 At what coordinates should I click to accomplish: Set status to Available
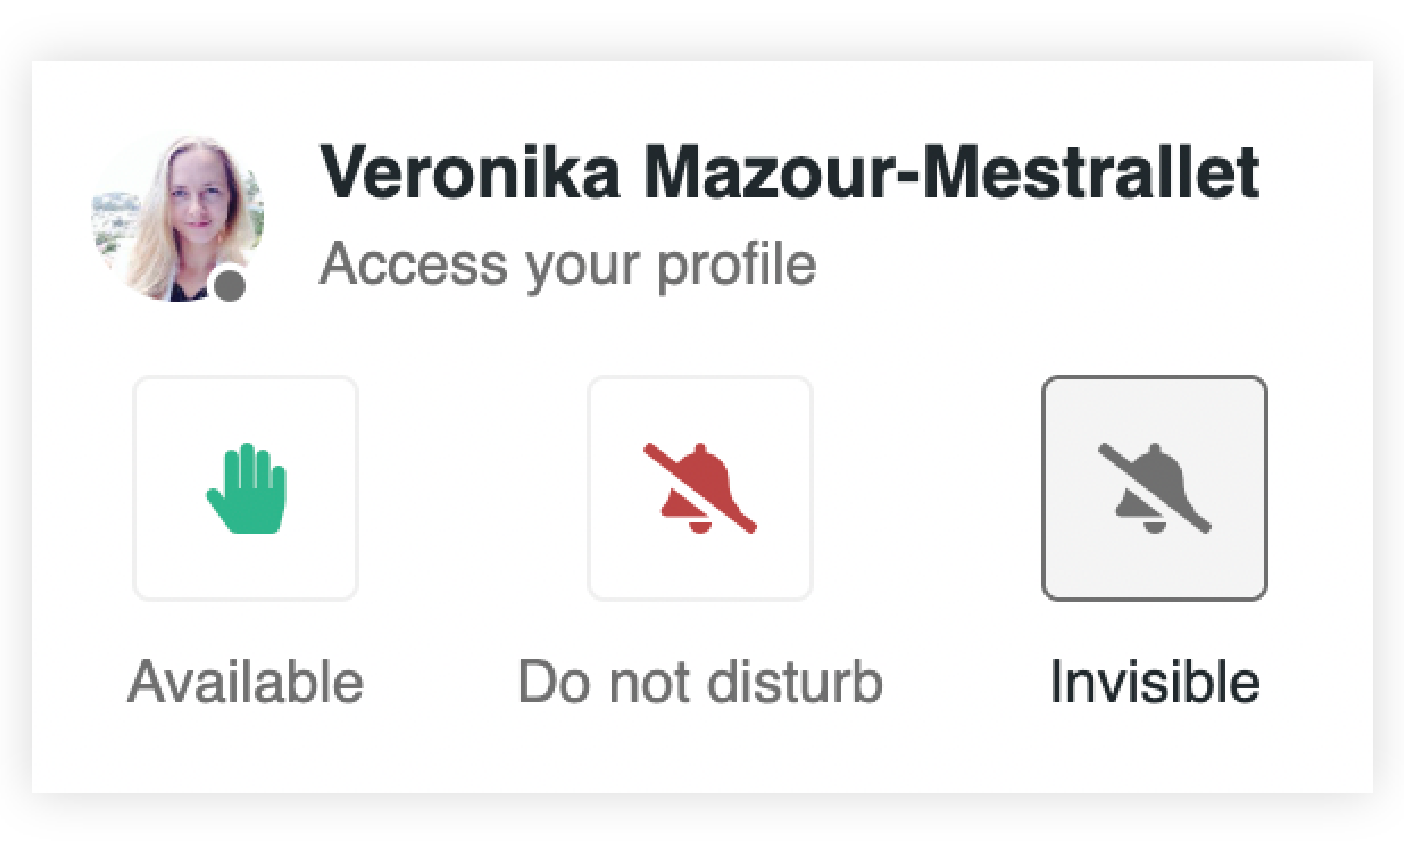[246, 488]
